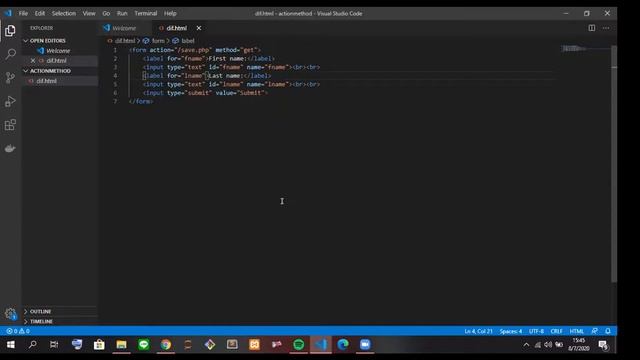Change line endings via CRLF
Screen dimensions: 640x360
pyautogui.click(x=556, y=331)
